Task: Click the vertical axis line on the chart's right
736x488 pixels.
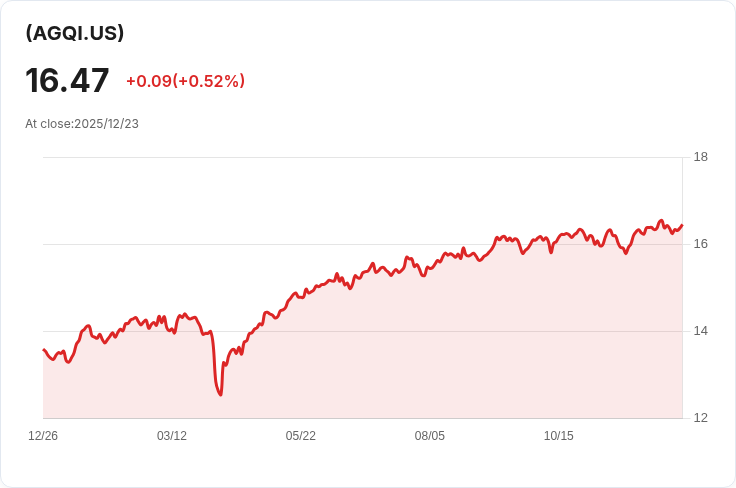Action: tap(682, 300)
